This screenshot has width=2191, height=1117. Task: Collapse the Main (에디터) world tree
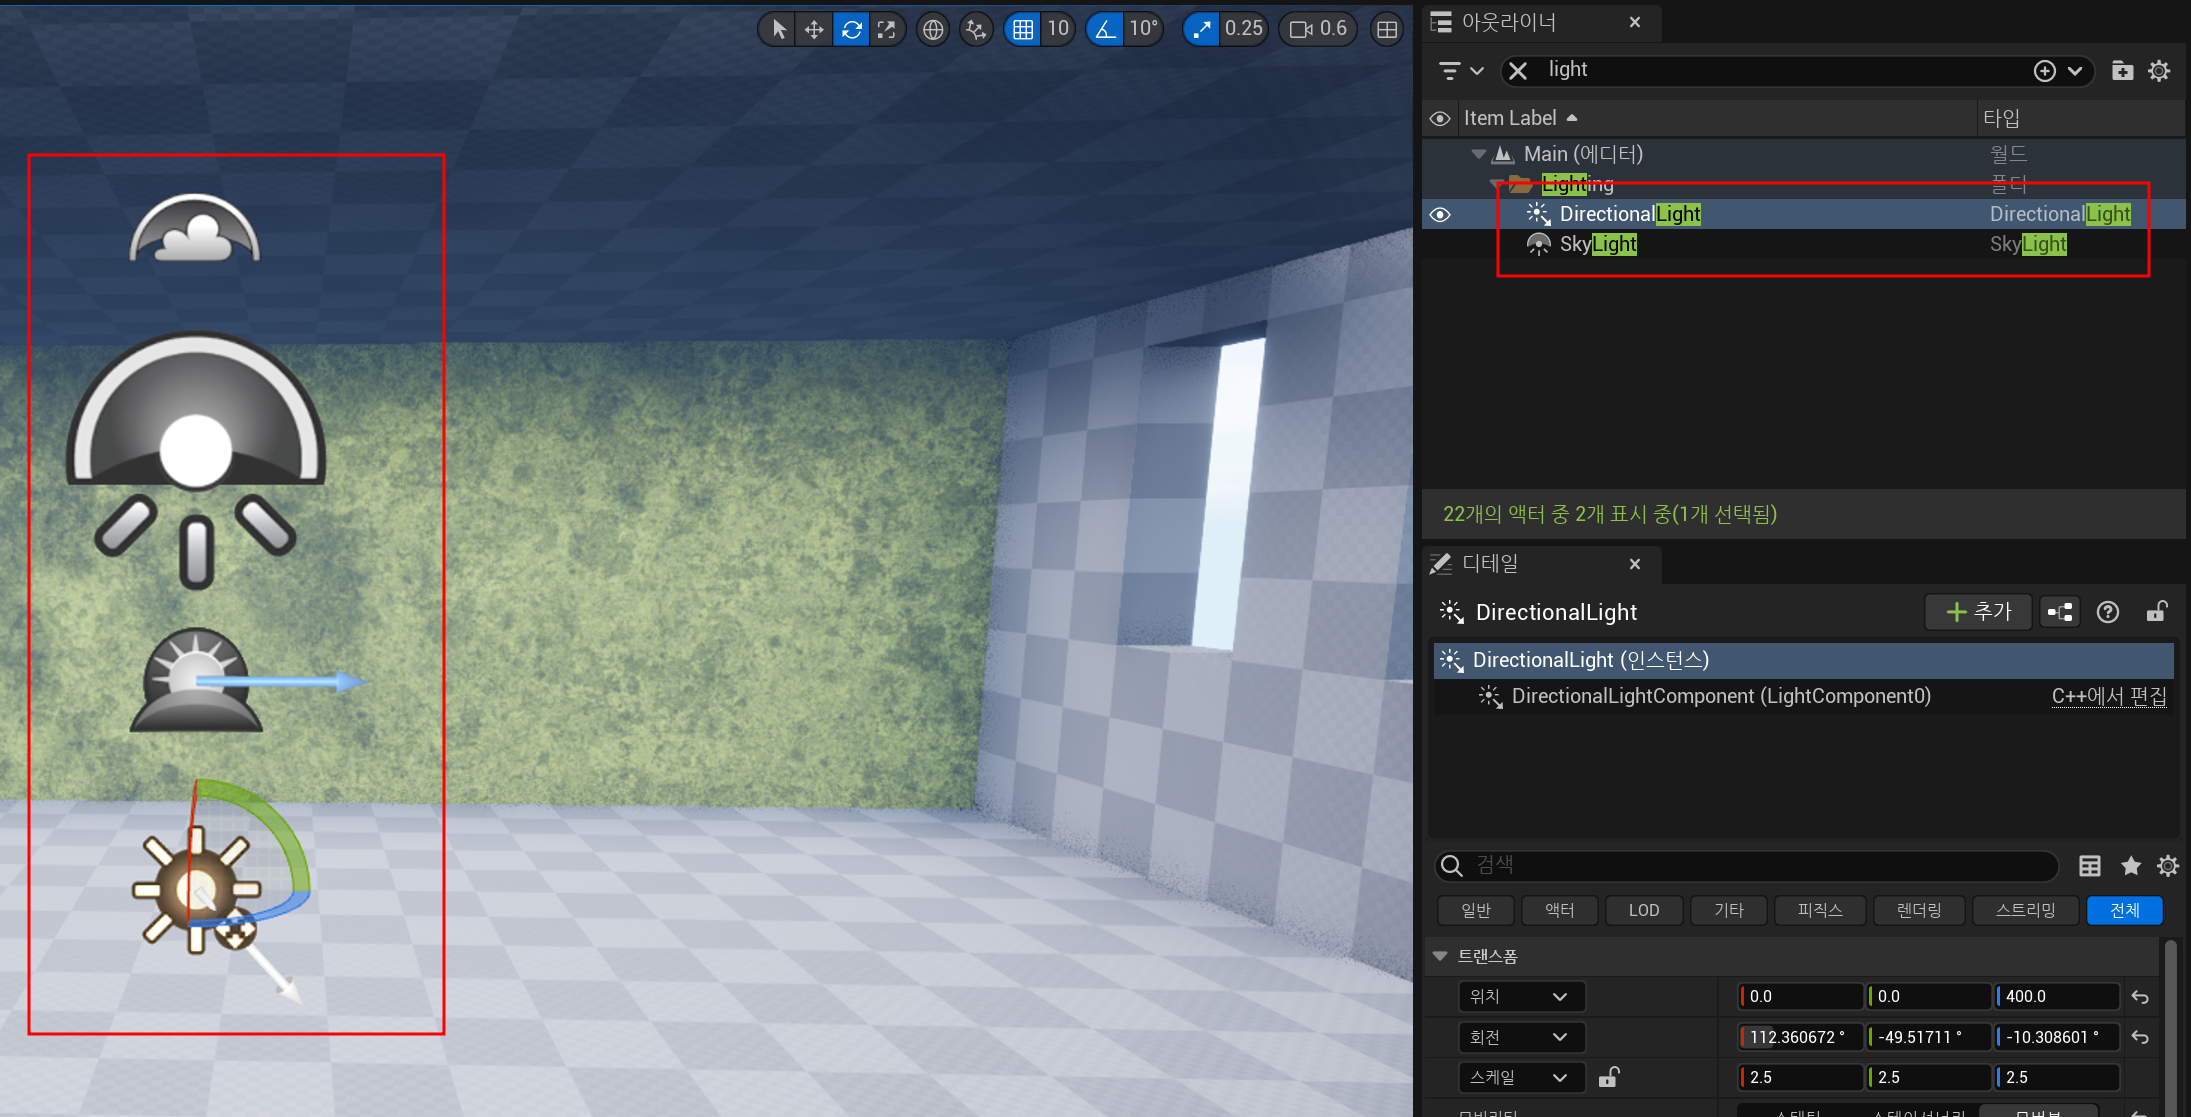1478,154
